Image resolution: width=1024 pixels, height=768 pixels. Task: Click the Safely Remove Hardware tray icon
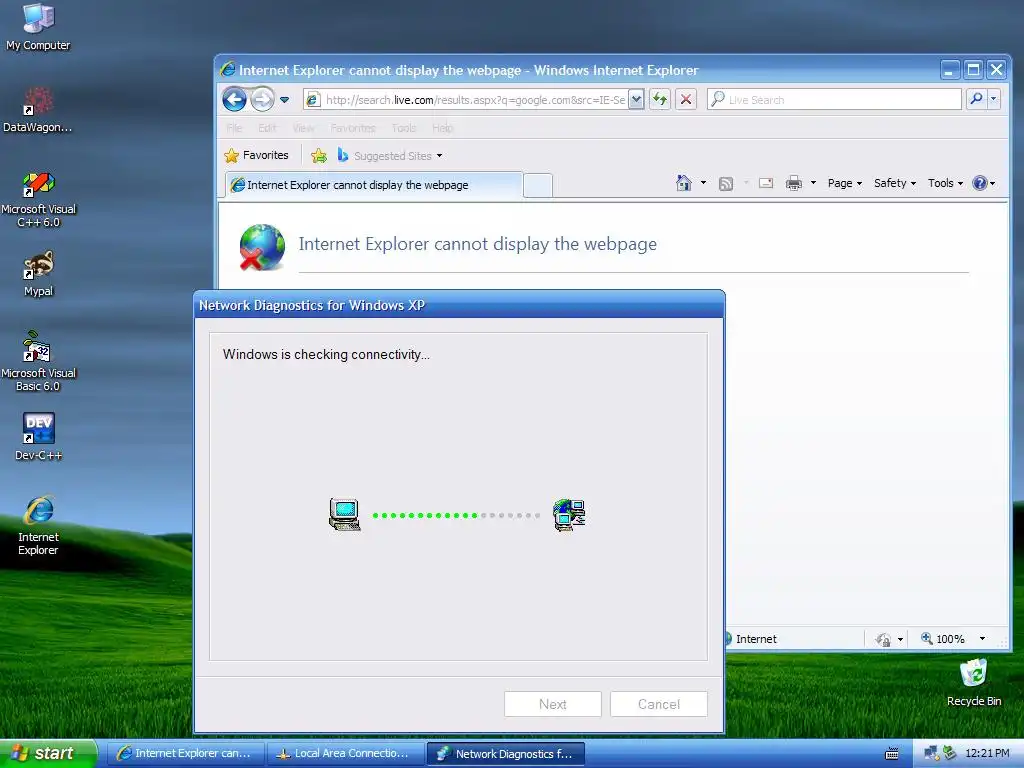[x=949, y=754]
